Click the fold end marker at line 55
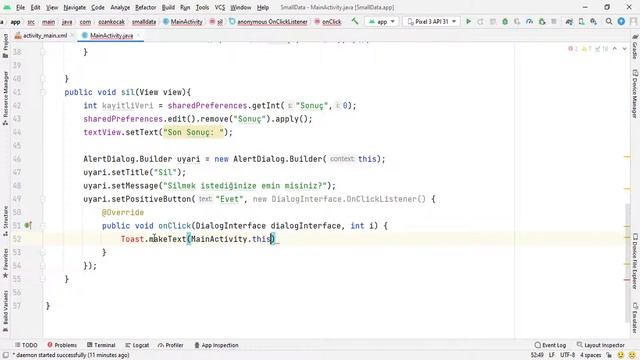This screenshot has height=360, width=640. coord(43,279)
